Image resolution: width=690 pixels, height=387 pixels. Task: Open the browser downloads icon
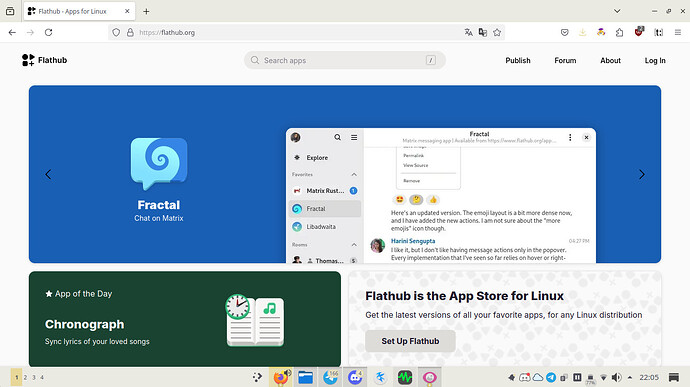click(x=583, y=32)
